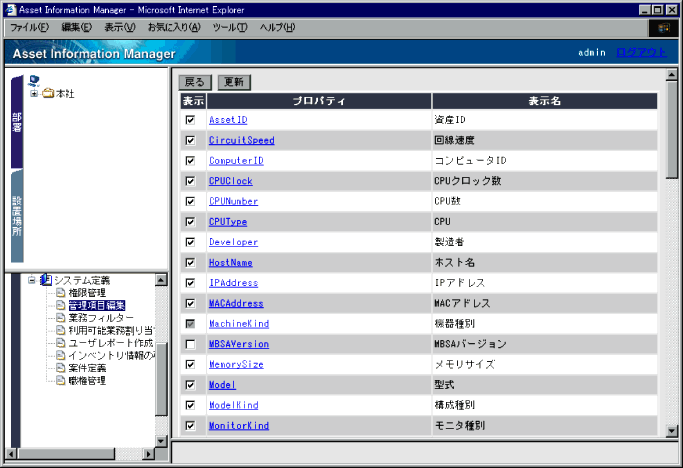The image size is (683, 468).
Task: Uncheck the CircuitSpeed display checkbox
Action: pos(190,140)
